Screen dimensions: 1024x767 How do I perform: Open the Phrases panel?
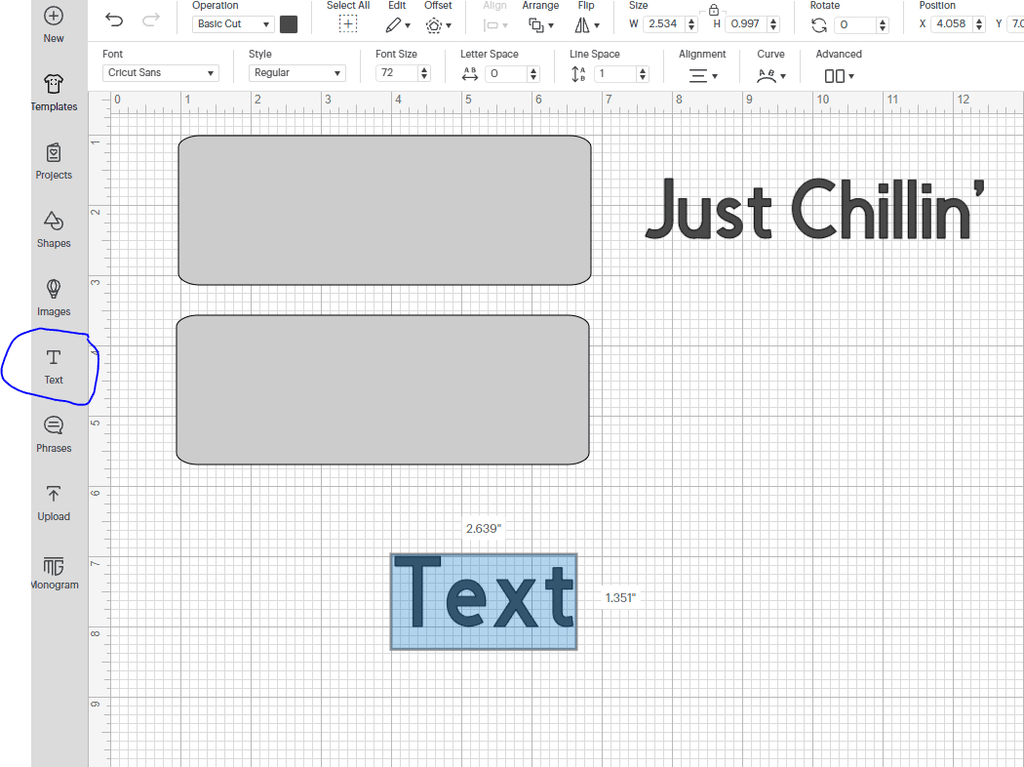(x=54, y=434)
